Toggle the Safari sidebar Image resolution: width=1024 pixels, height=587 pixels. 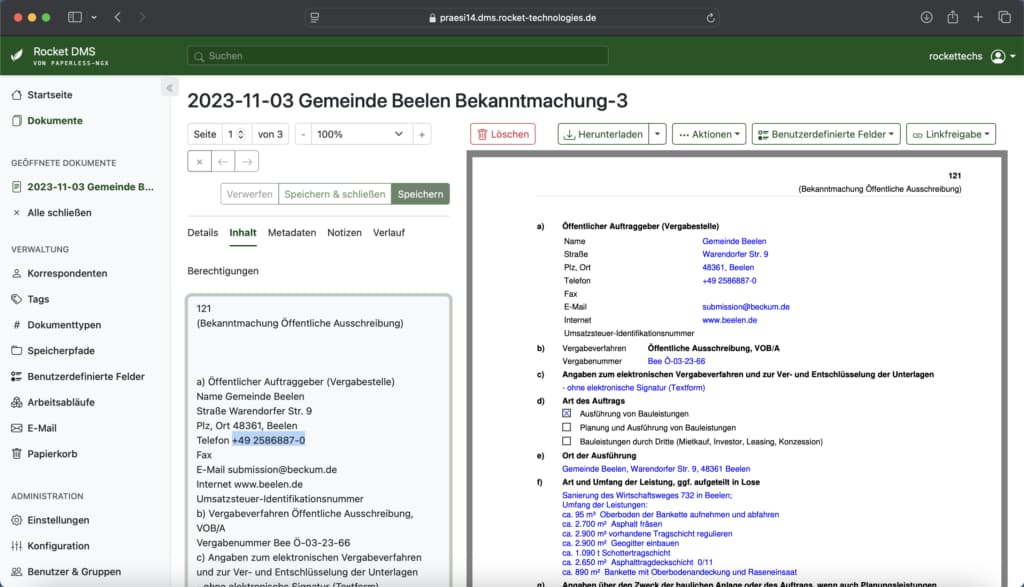(x=75, y=18)
